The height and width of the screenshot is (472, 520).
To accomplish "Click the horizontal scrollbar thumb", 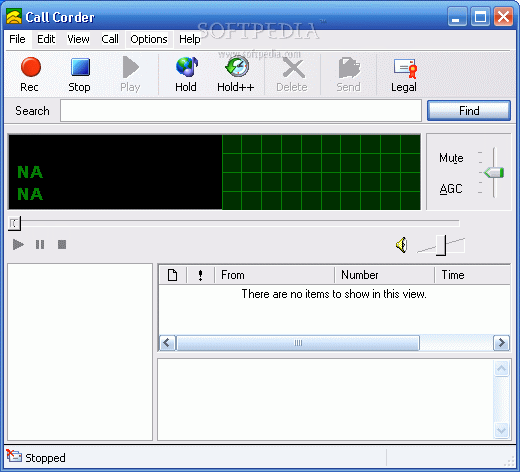I will [298, 343].
